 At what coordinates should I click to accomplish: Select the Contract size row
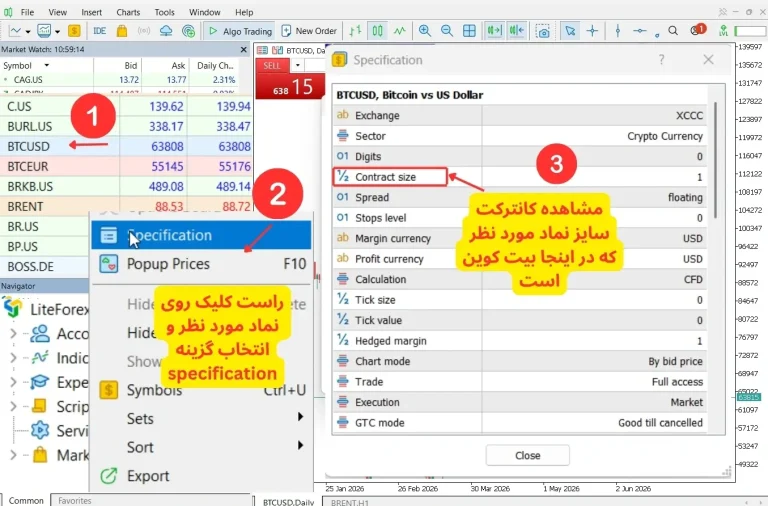click(520, 177)
